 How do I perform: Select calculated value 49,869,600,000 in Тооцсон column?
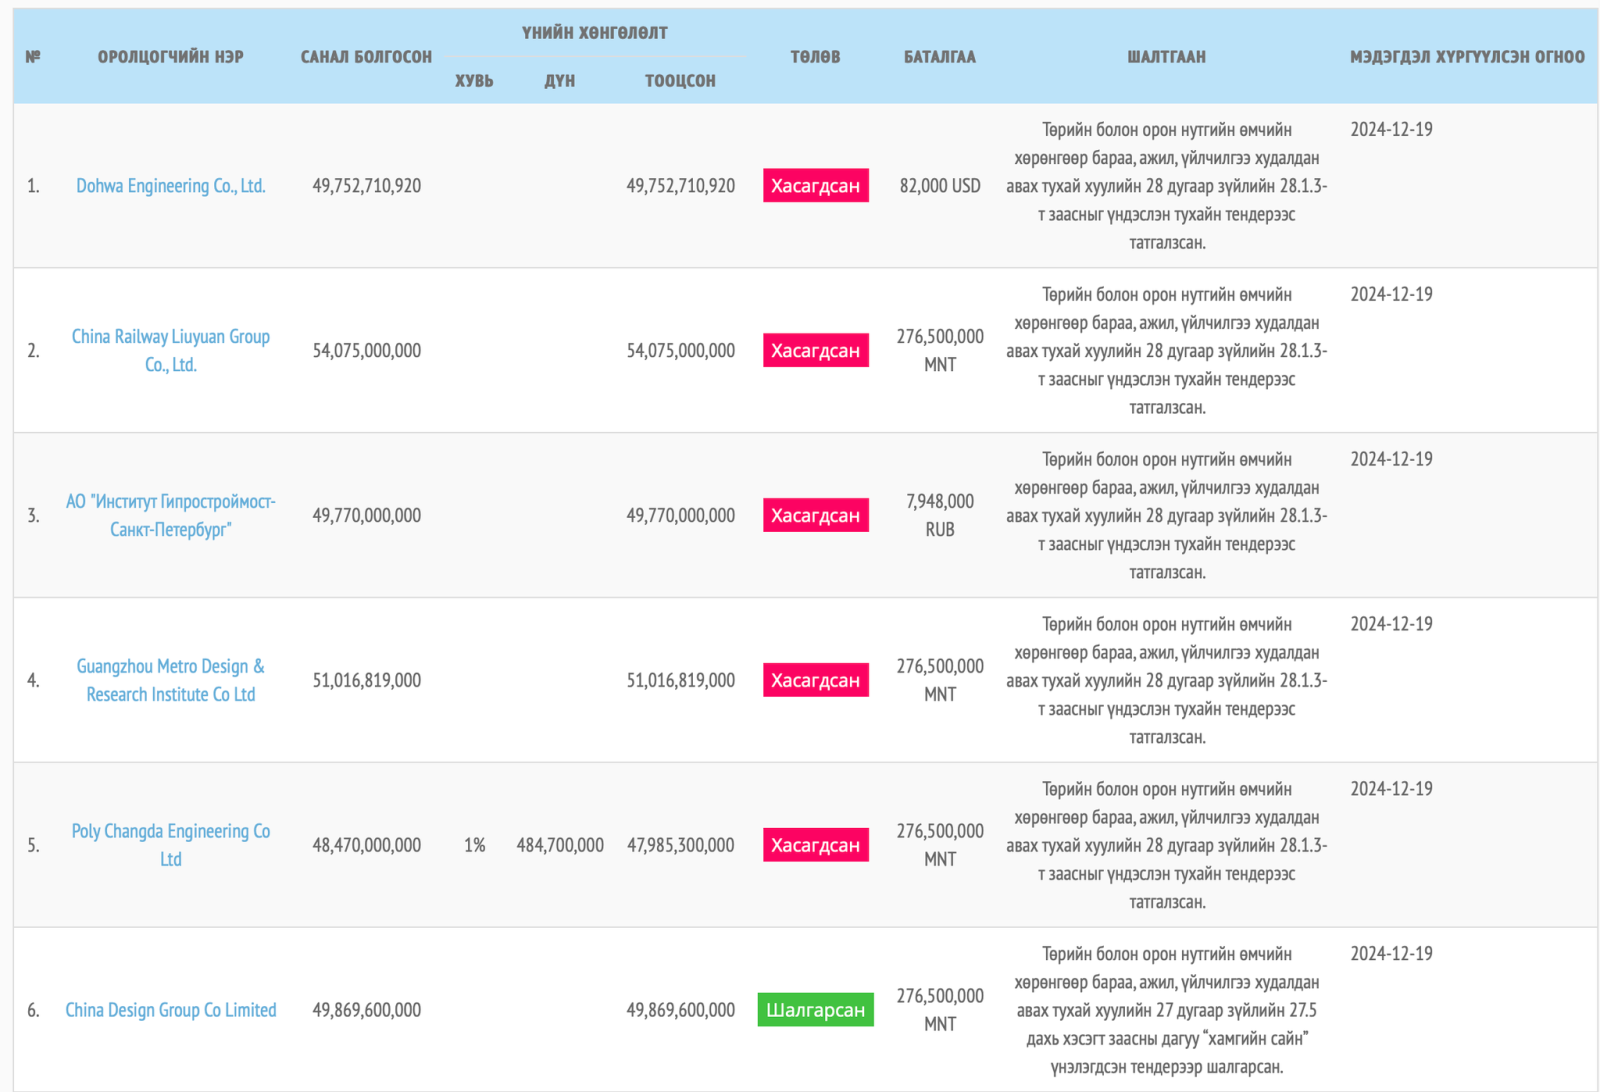[x=681, y=1010]
